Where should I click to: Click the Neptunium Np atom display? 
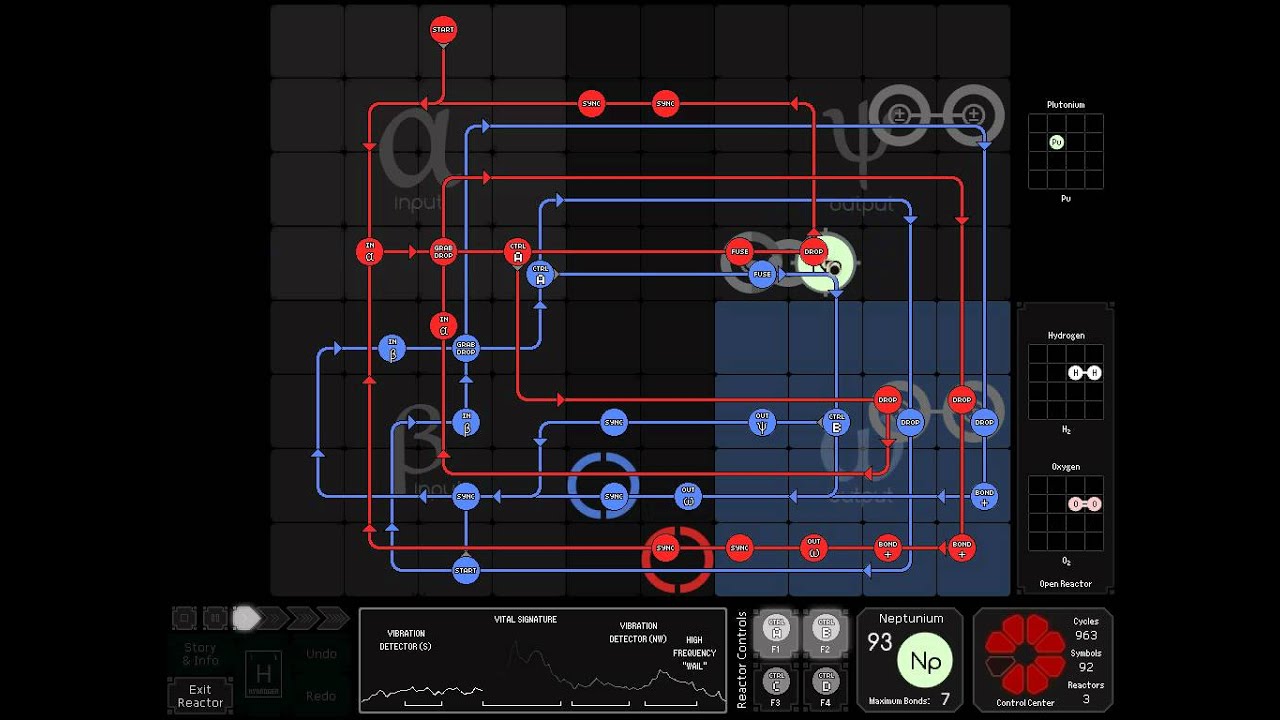click(925, 661)
